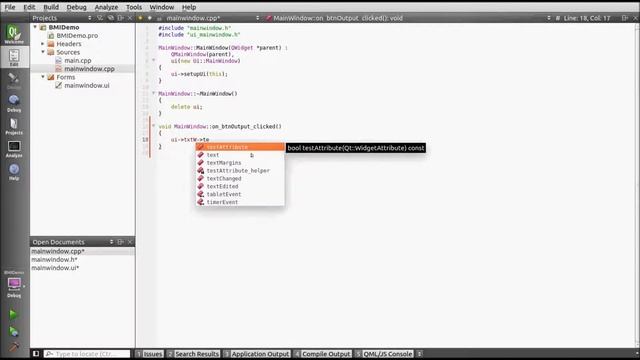Open the Debug menu
The image size is (640, 360).
click(x=76, y=7)
